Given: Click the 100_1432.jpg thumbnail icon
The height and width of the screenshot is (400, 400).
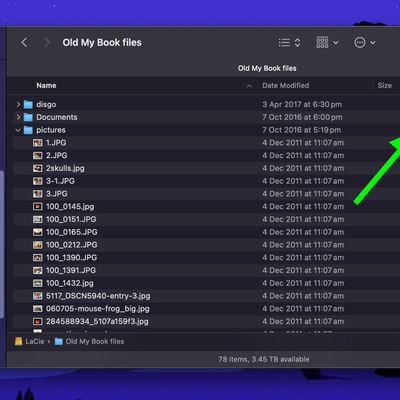Looking at the screenshot, I should [38, 283].
